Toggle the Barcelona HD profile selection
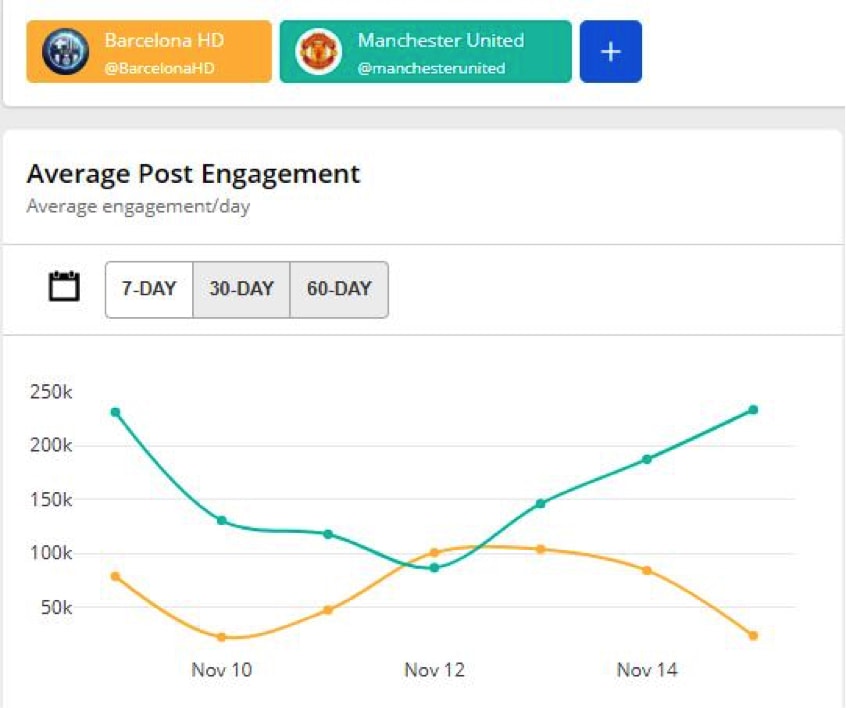This screenshot has height=708, width=846. [150, 52]
